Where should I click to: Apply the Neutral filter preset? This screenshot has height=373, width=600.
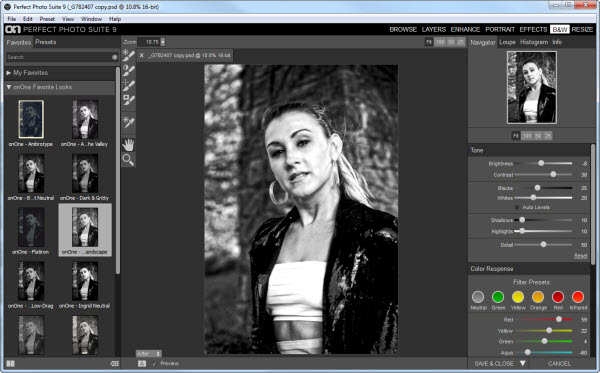478,297
